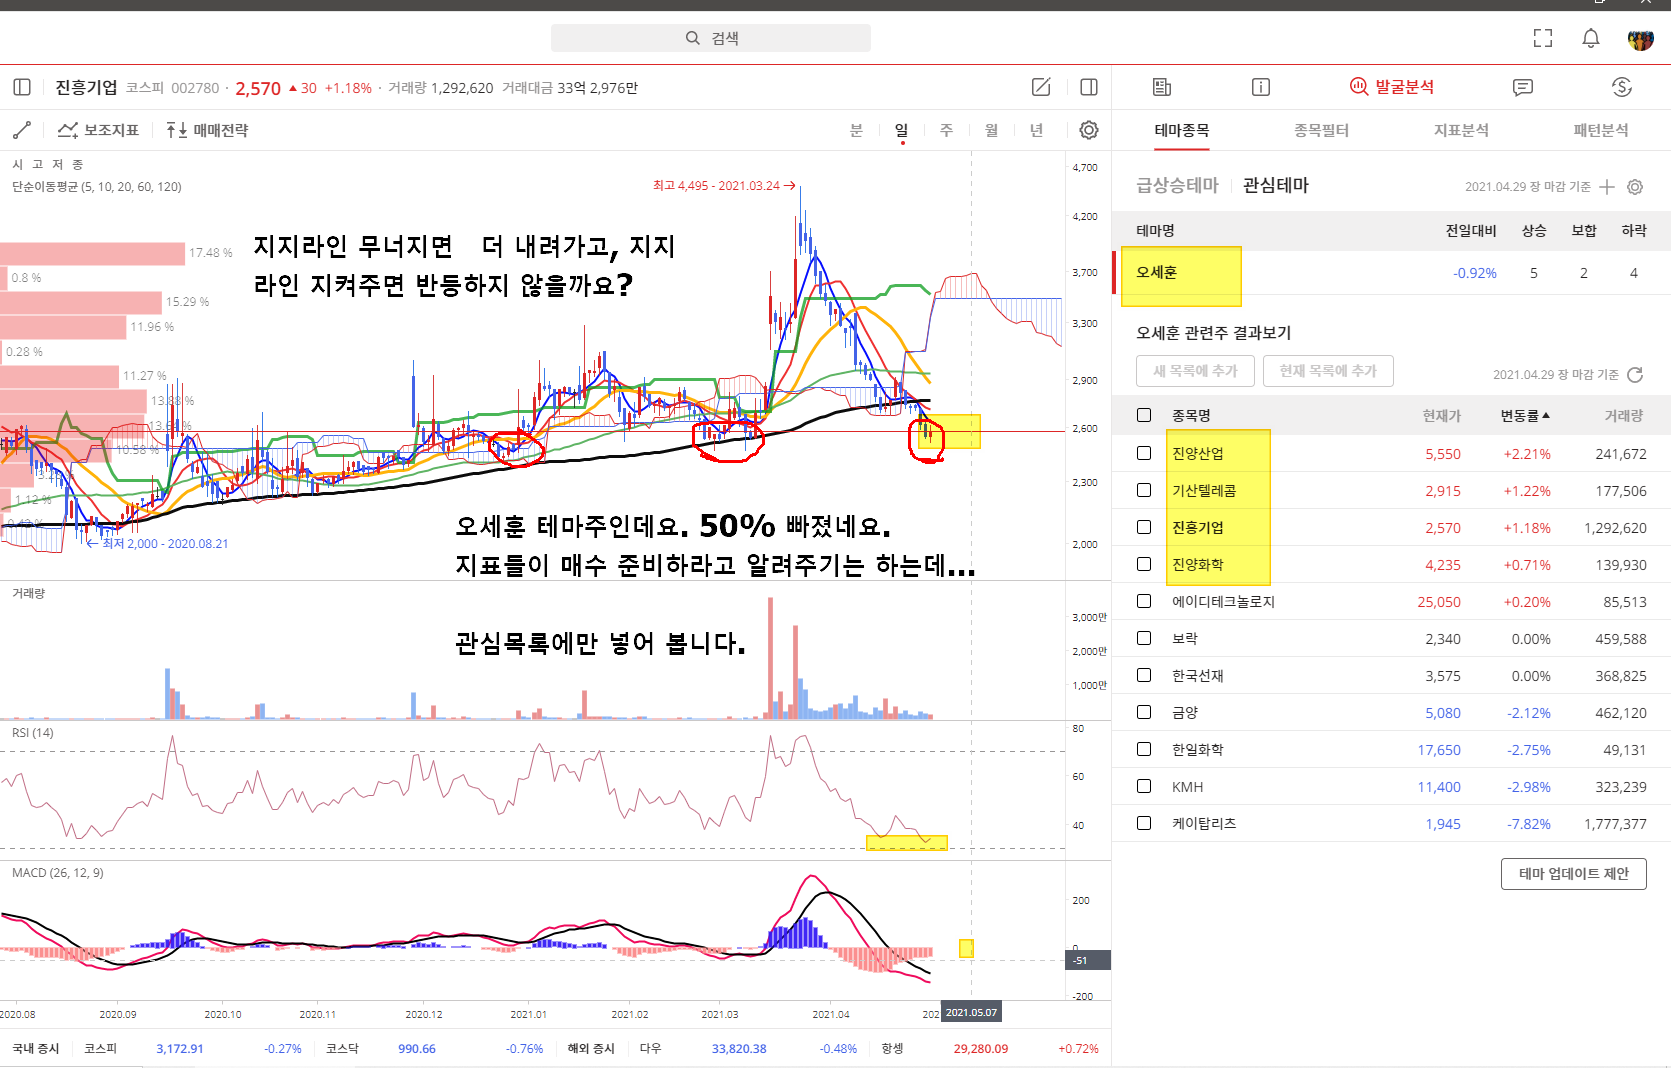The height and width of the screenshot is (1068, 1671).
Task: Open 한국선재 stock name
Action: coord(1197,675)
